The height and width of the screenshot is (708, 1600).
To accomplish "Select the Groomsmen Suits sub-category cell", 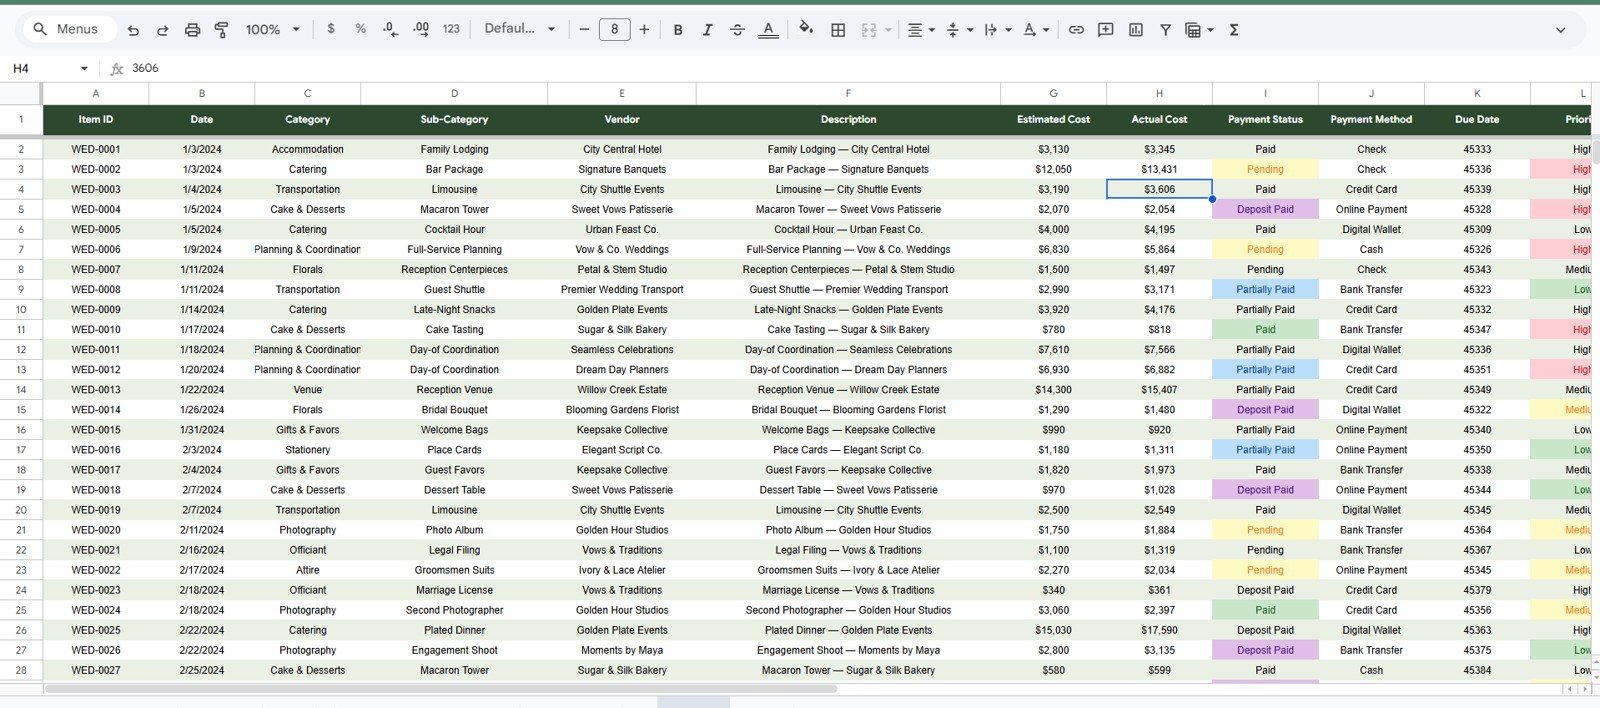I will point(454,570).
